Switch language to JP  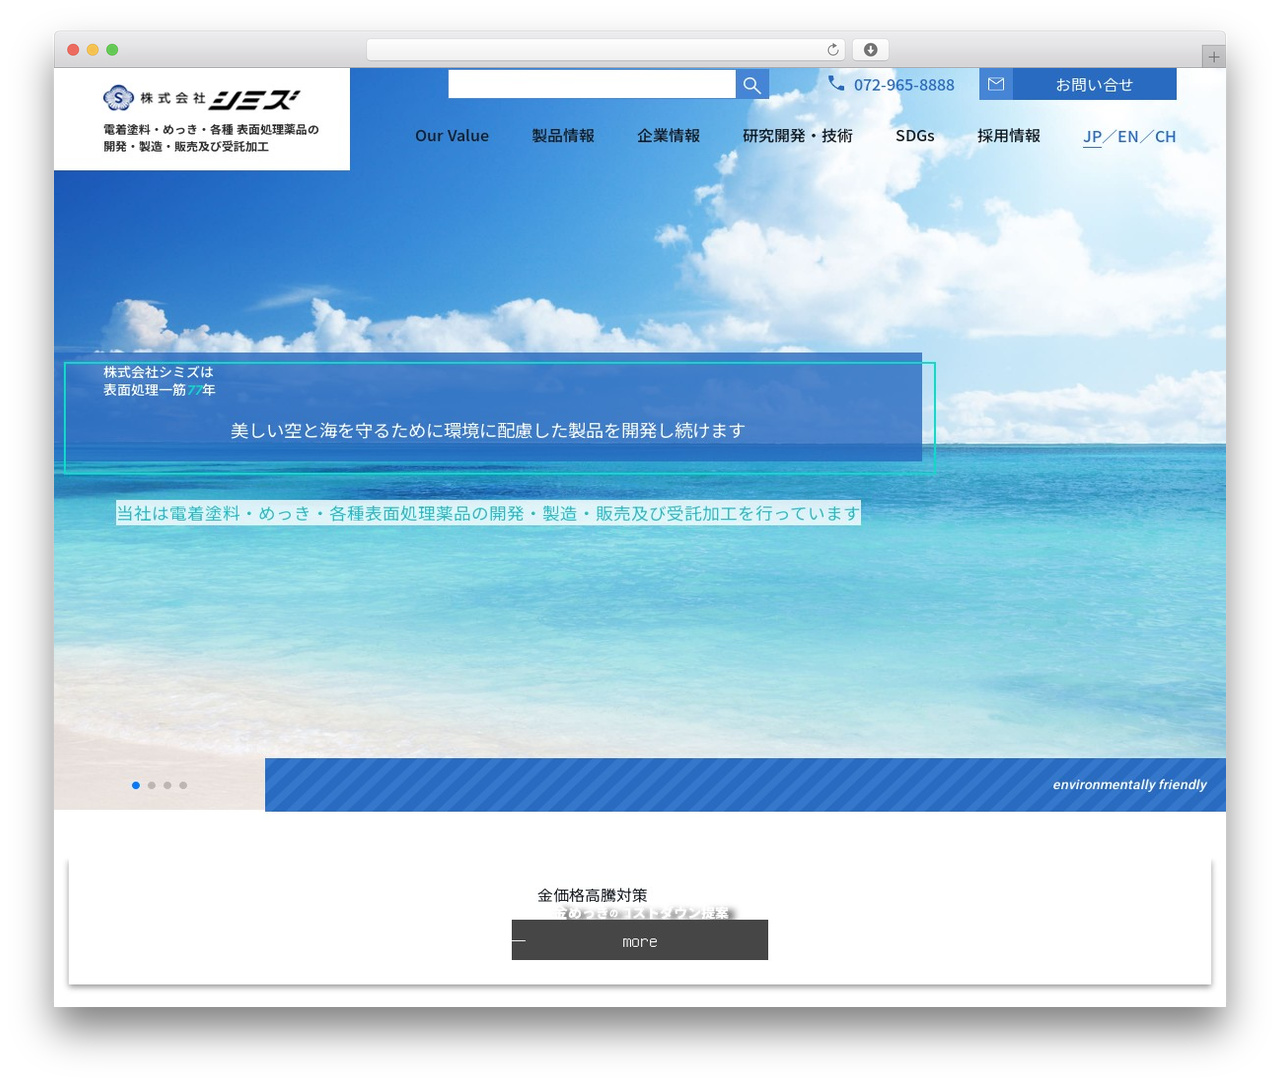point(1092,137)
